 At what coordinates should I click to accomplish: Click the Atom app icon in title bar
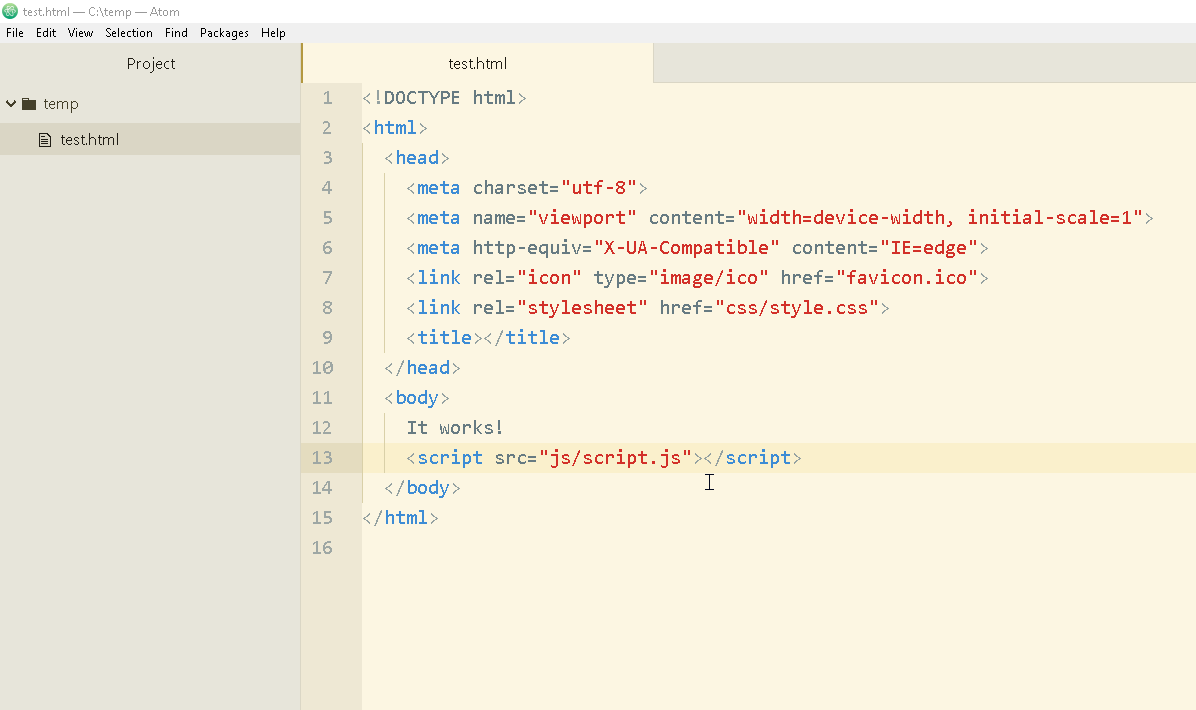(10, 11)
